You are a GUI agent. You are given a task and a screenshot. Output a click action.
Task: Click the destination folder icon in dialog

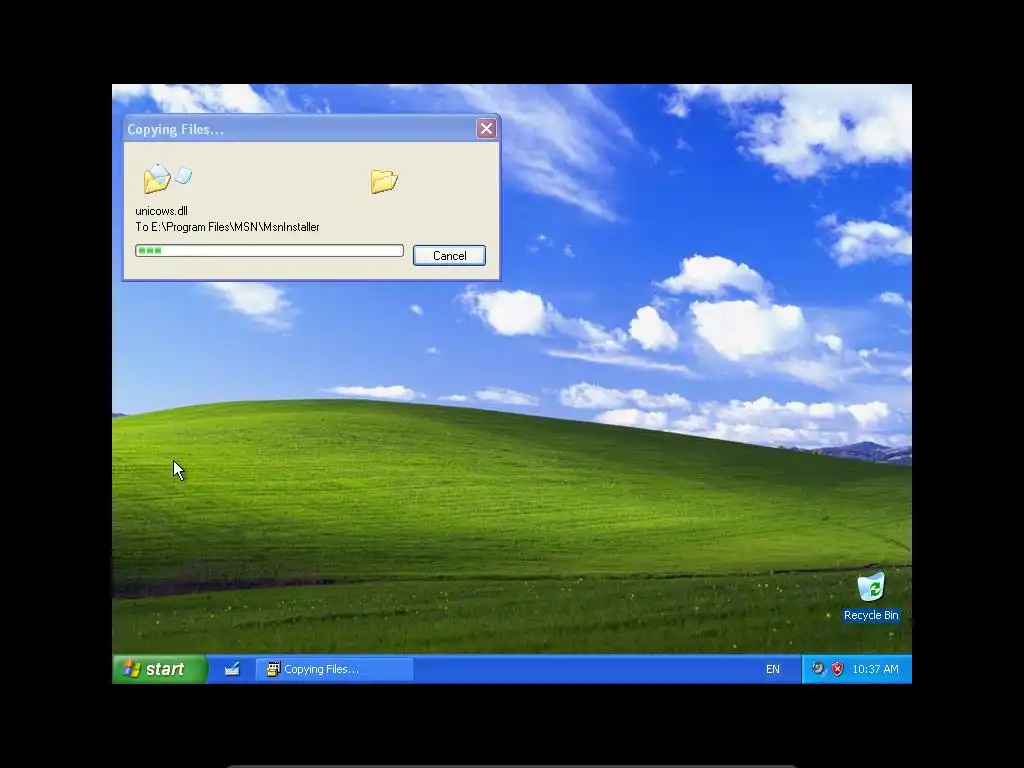[x=384, y=181]
